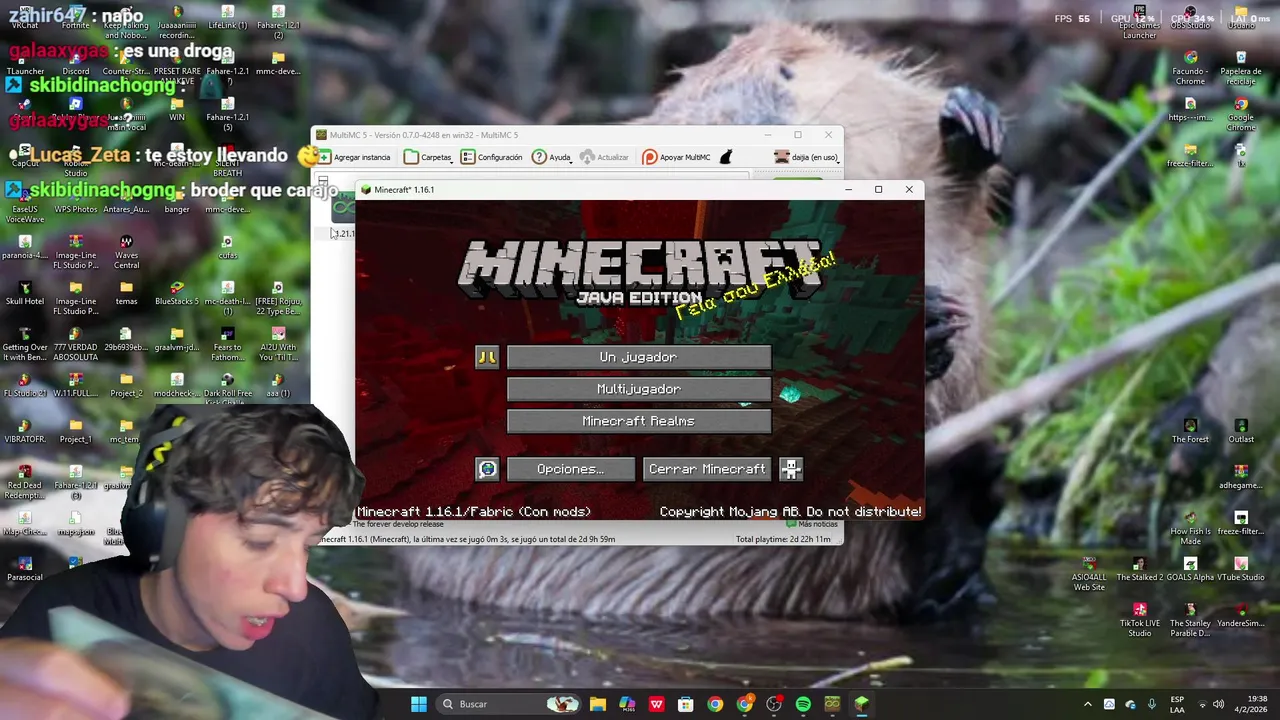The height and width of the screenshot is (720, 1280).
Task: Open Windows Start menu
Action: [419, 704]
